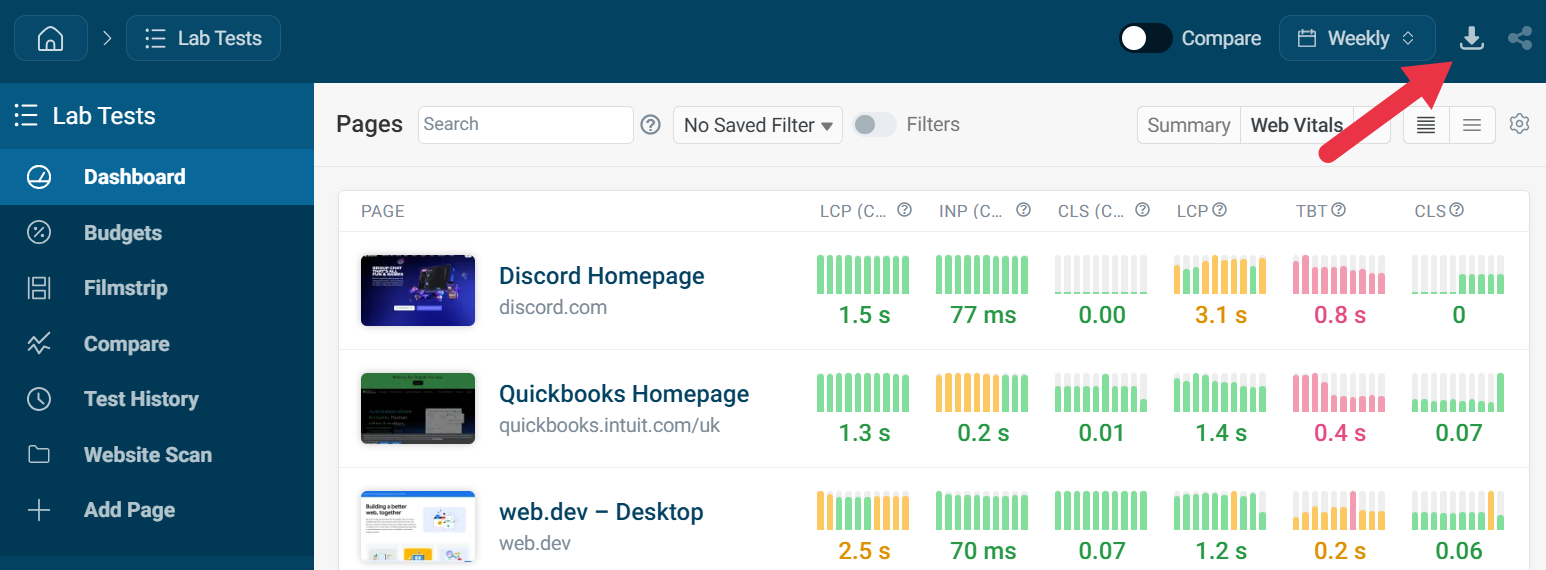Click the help icon beside LCP (C… header
This screenshot has width=1546, height=570.
click(904, 210)
